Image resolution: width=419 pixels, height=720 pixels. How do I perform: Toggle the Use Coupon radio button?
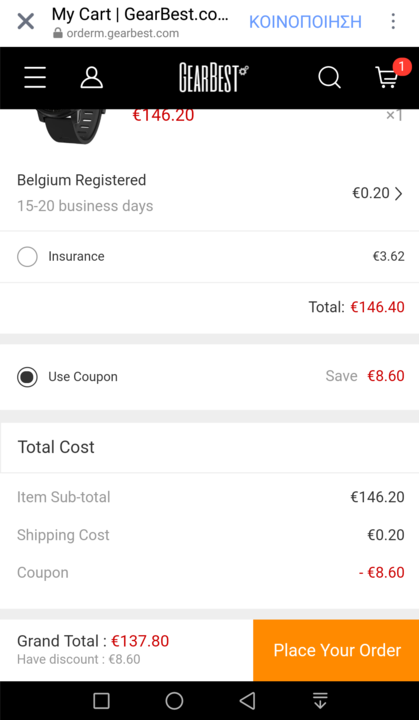tap(27, 377)
